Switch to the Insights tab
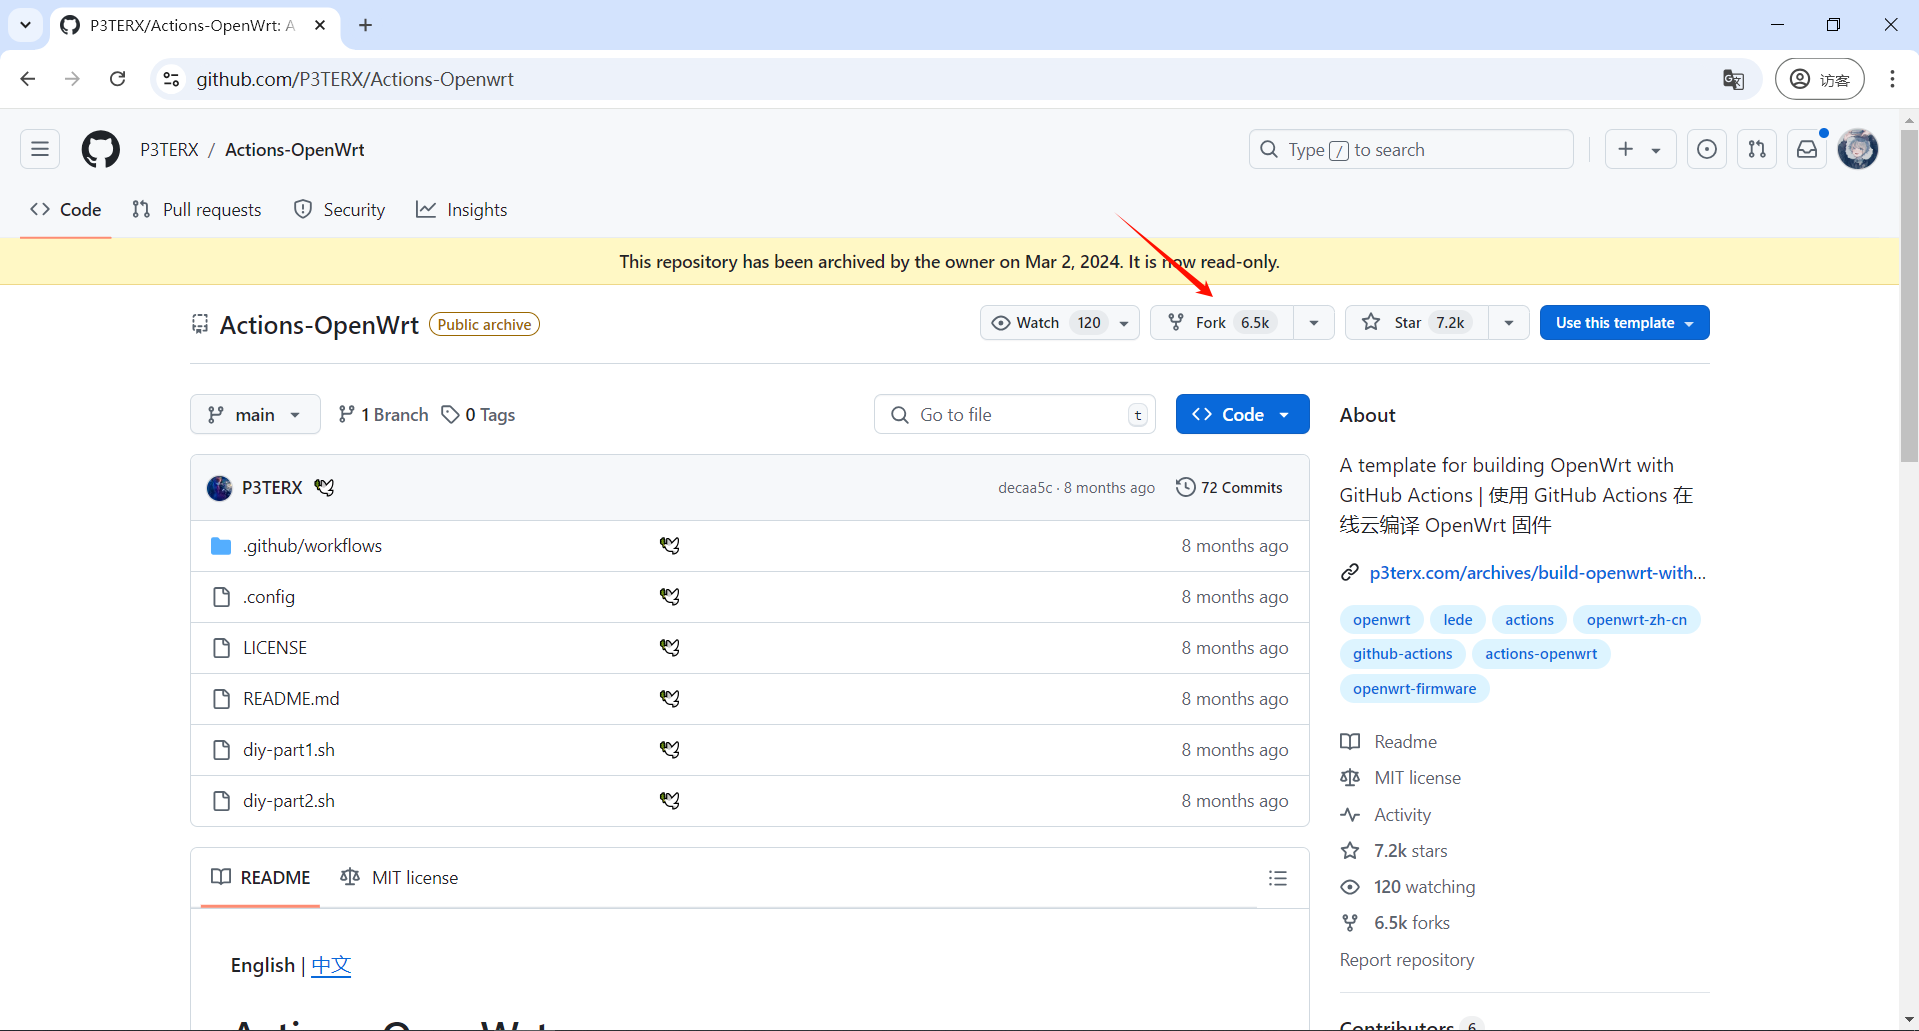The width and height of the screenshot is (1919, 1031). tap(462, 210)
